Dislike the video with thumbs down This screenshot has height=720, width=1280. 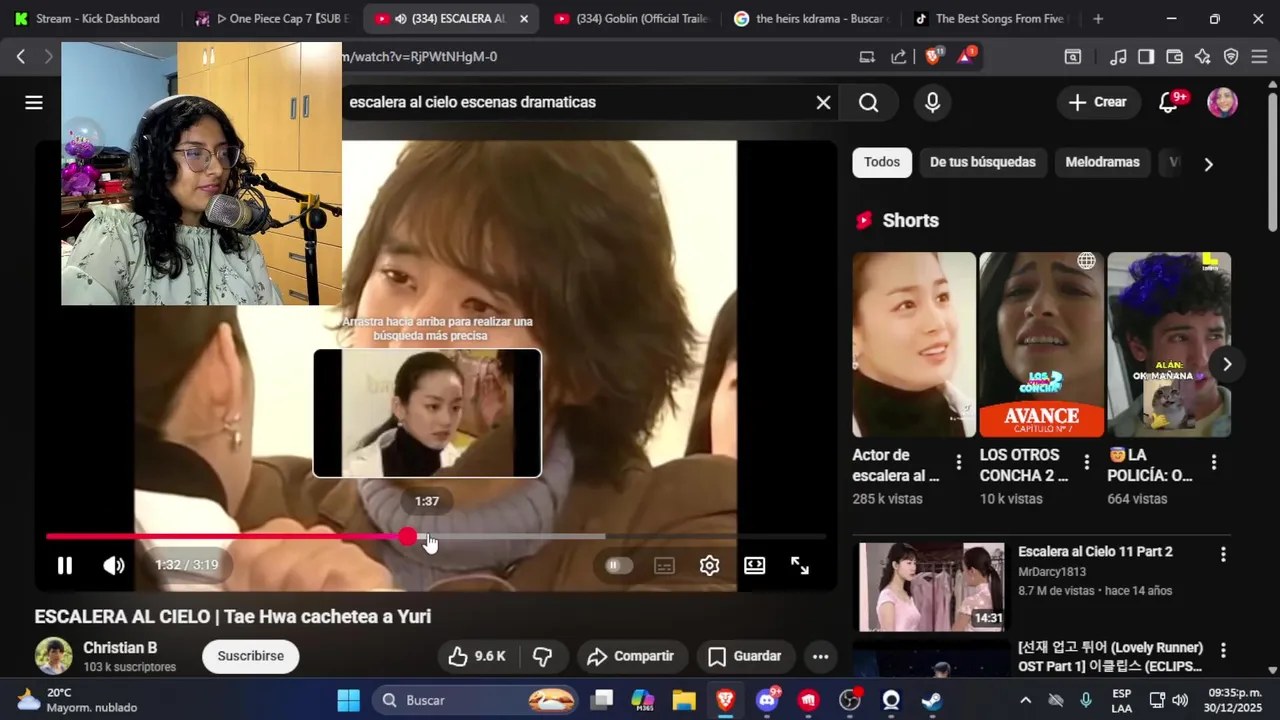(x=542, y=656)
